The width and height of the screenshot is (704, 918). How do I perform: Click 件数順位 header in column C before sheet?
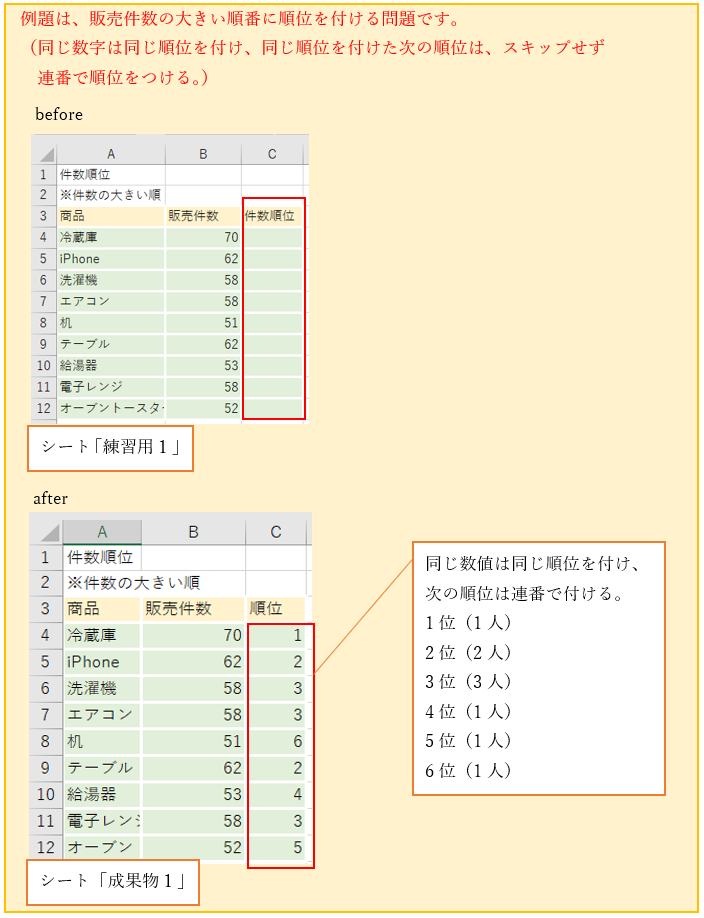[x=273, y=215]
